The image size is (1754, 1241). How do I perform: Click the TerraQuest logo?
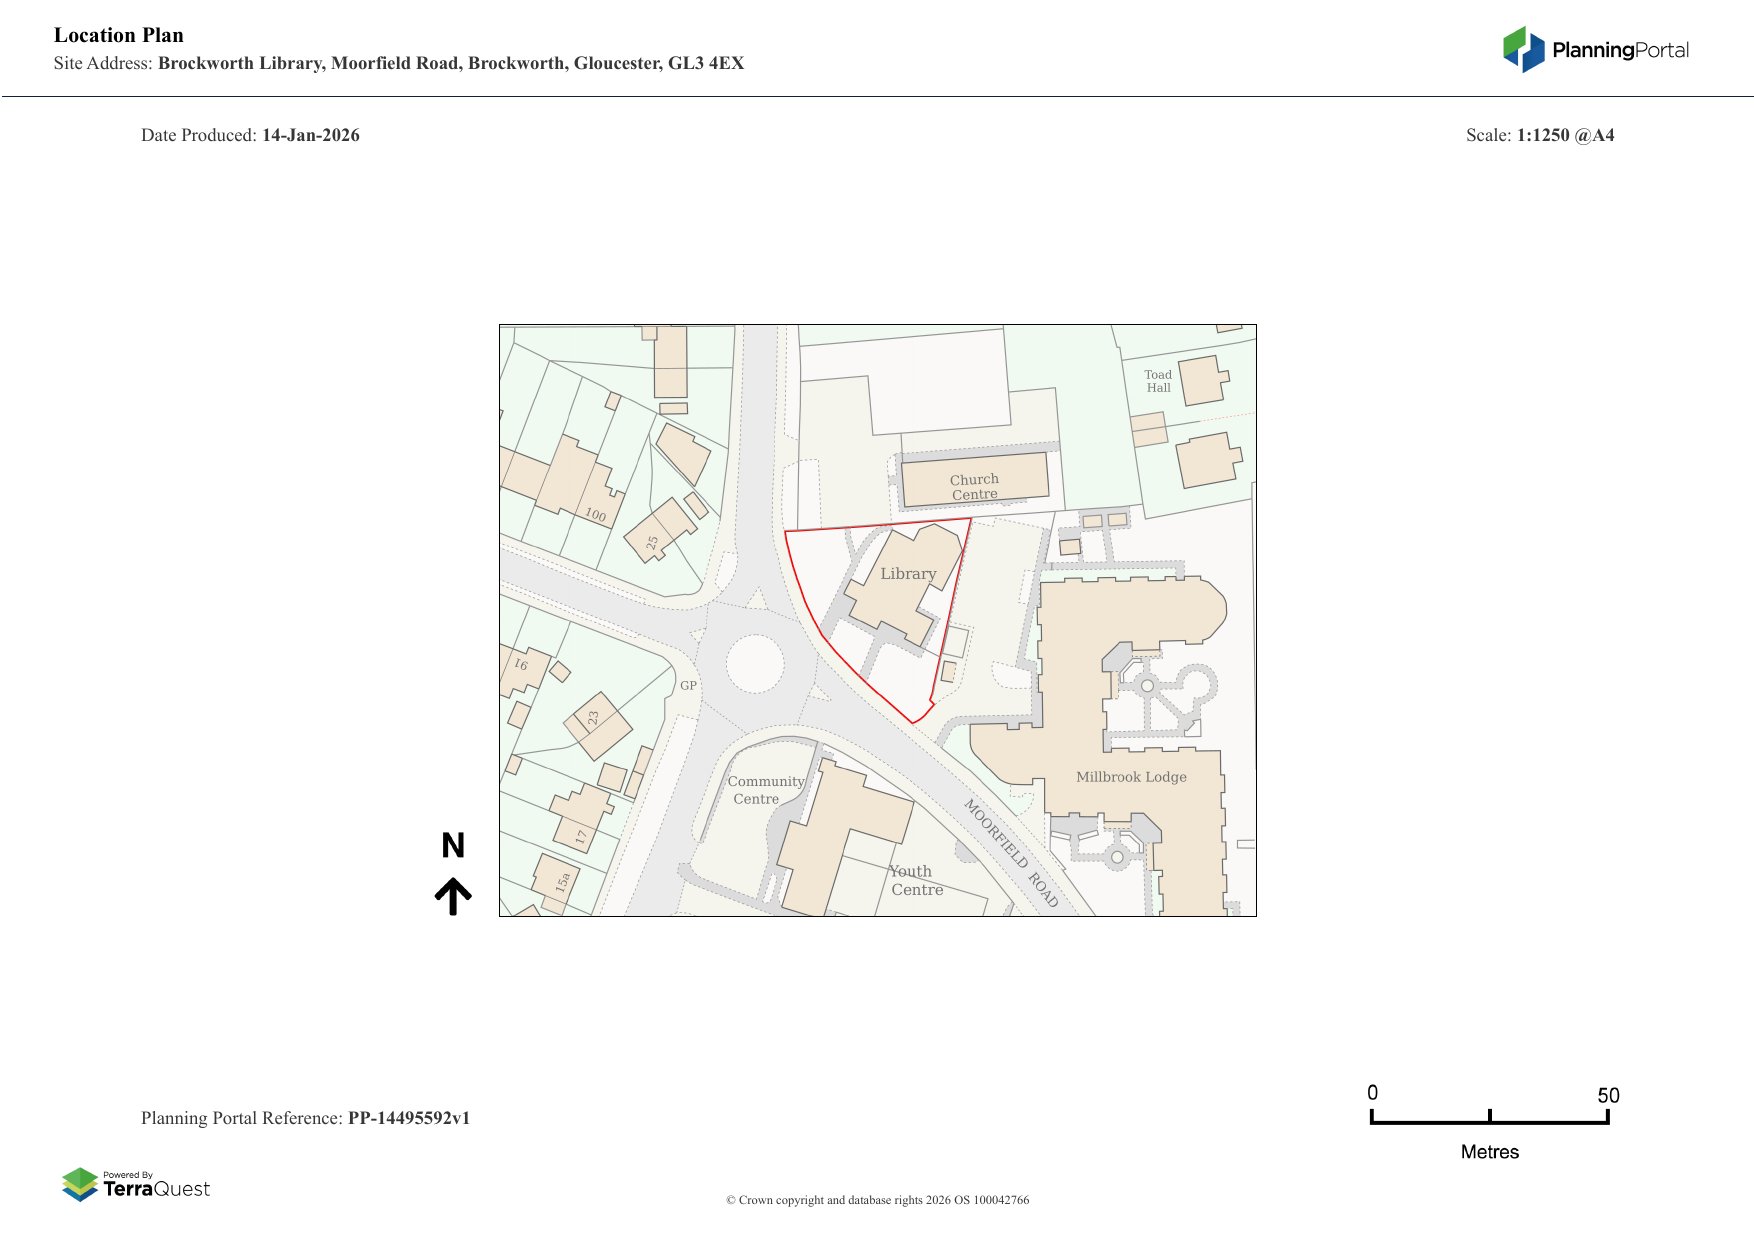point(136,1185)
